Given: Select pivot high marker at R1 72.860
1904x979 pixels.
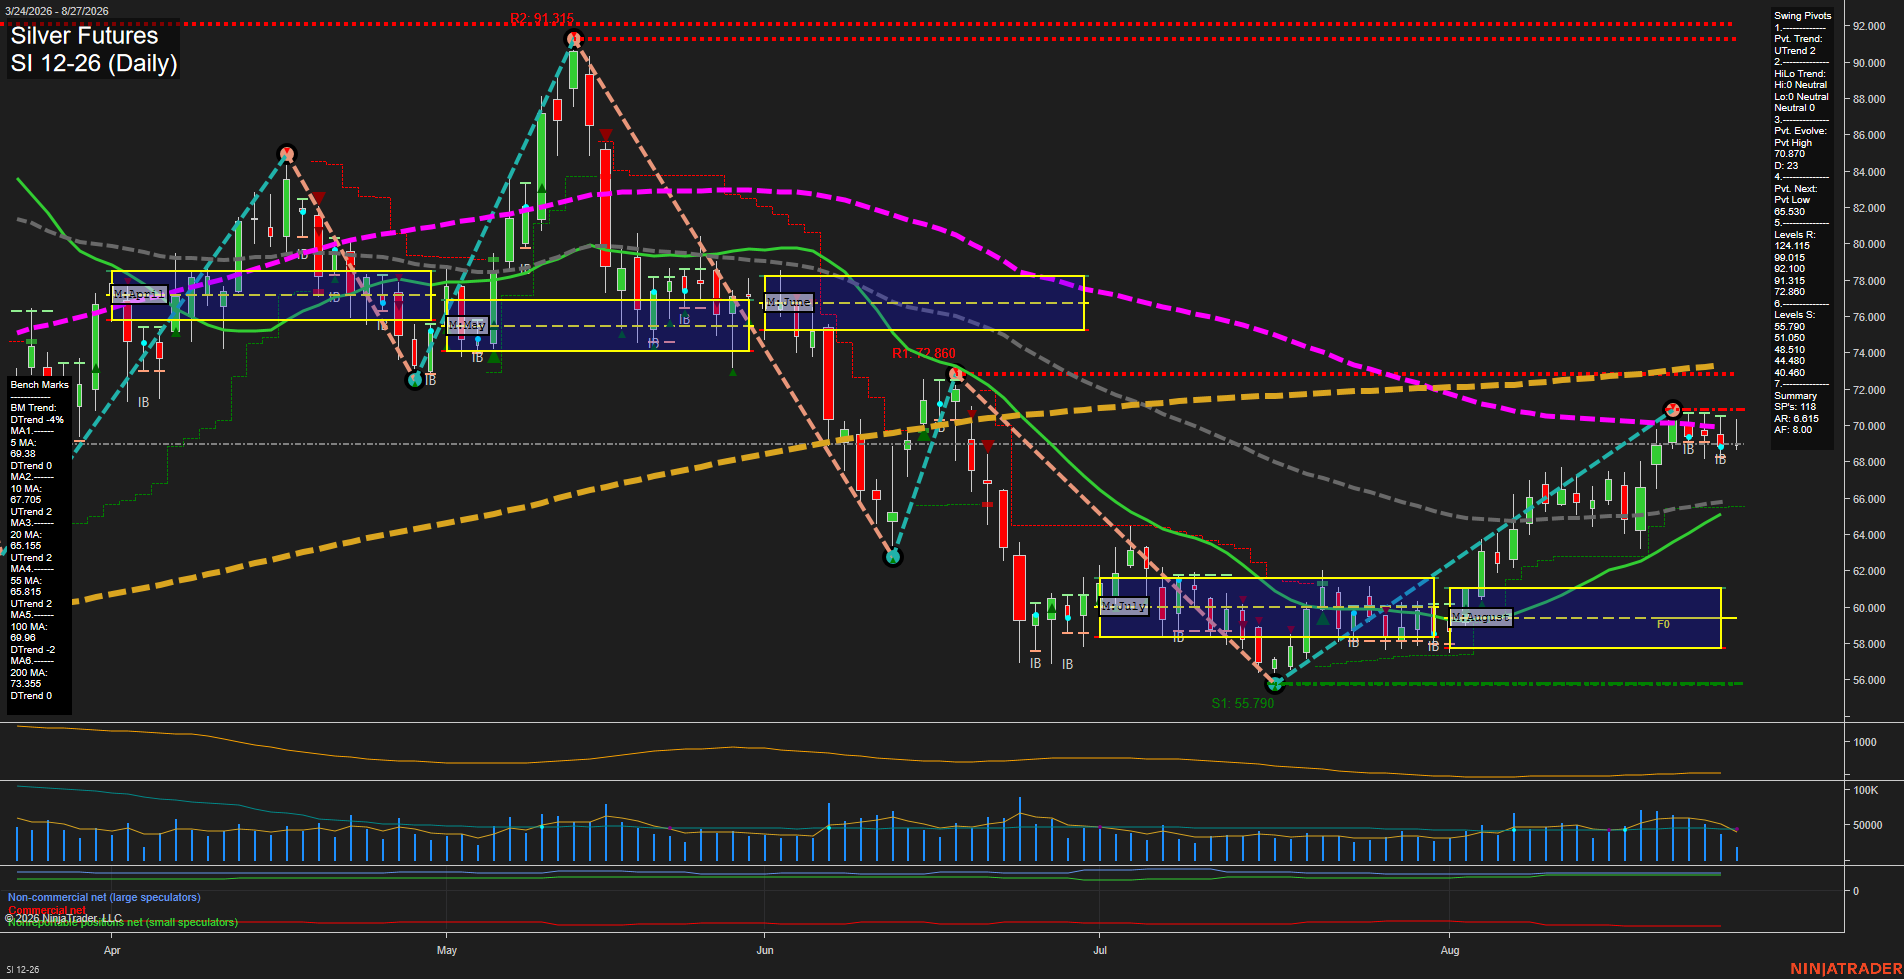Looking at the screenshot, I should (956, 374).
